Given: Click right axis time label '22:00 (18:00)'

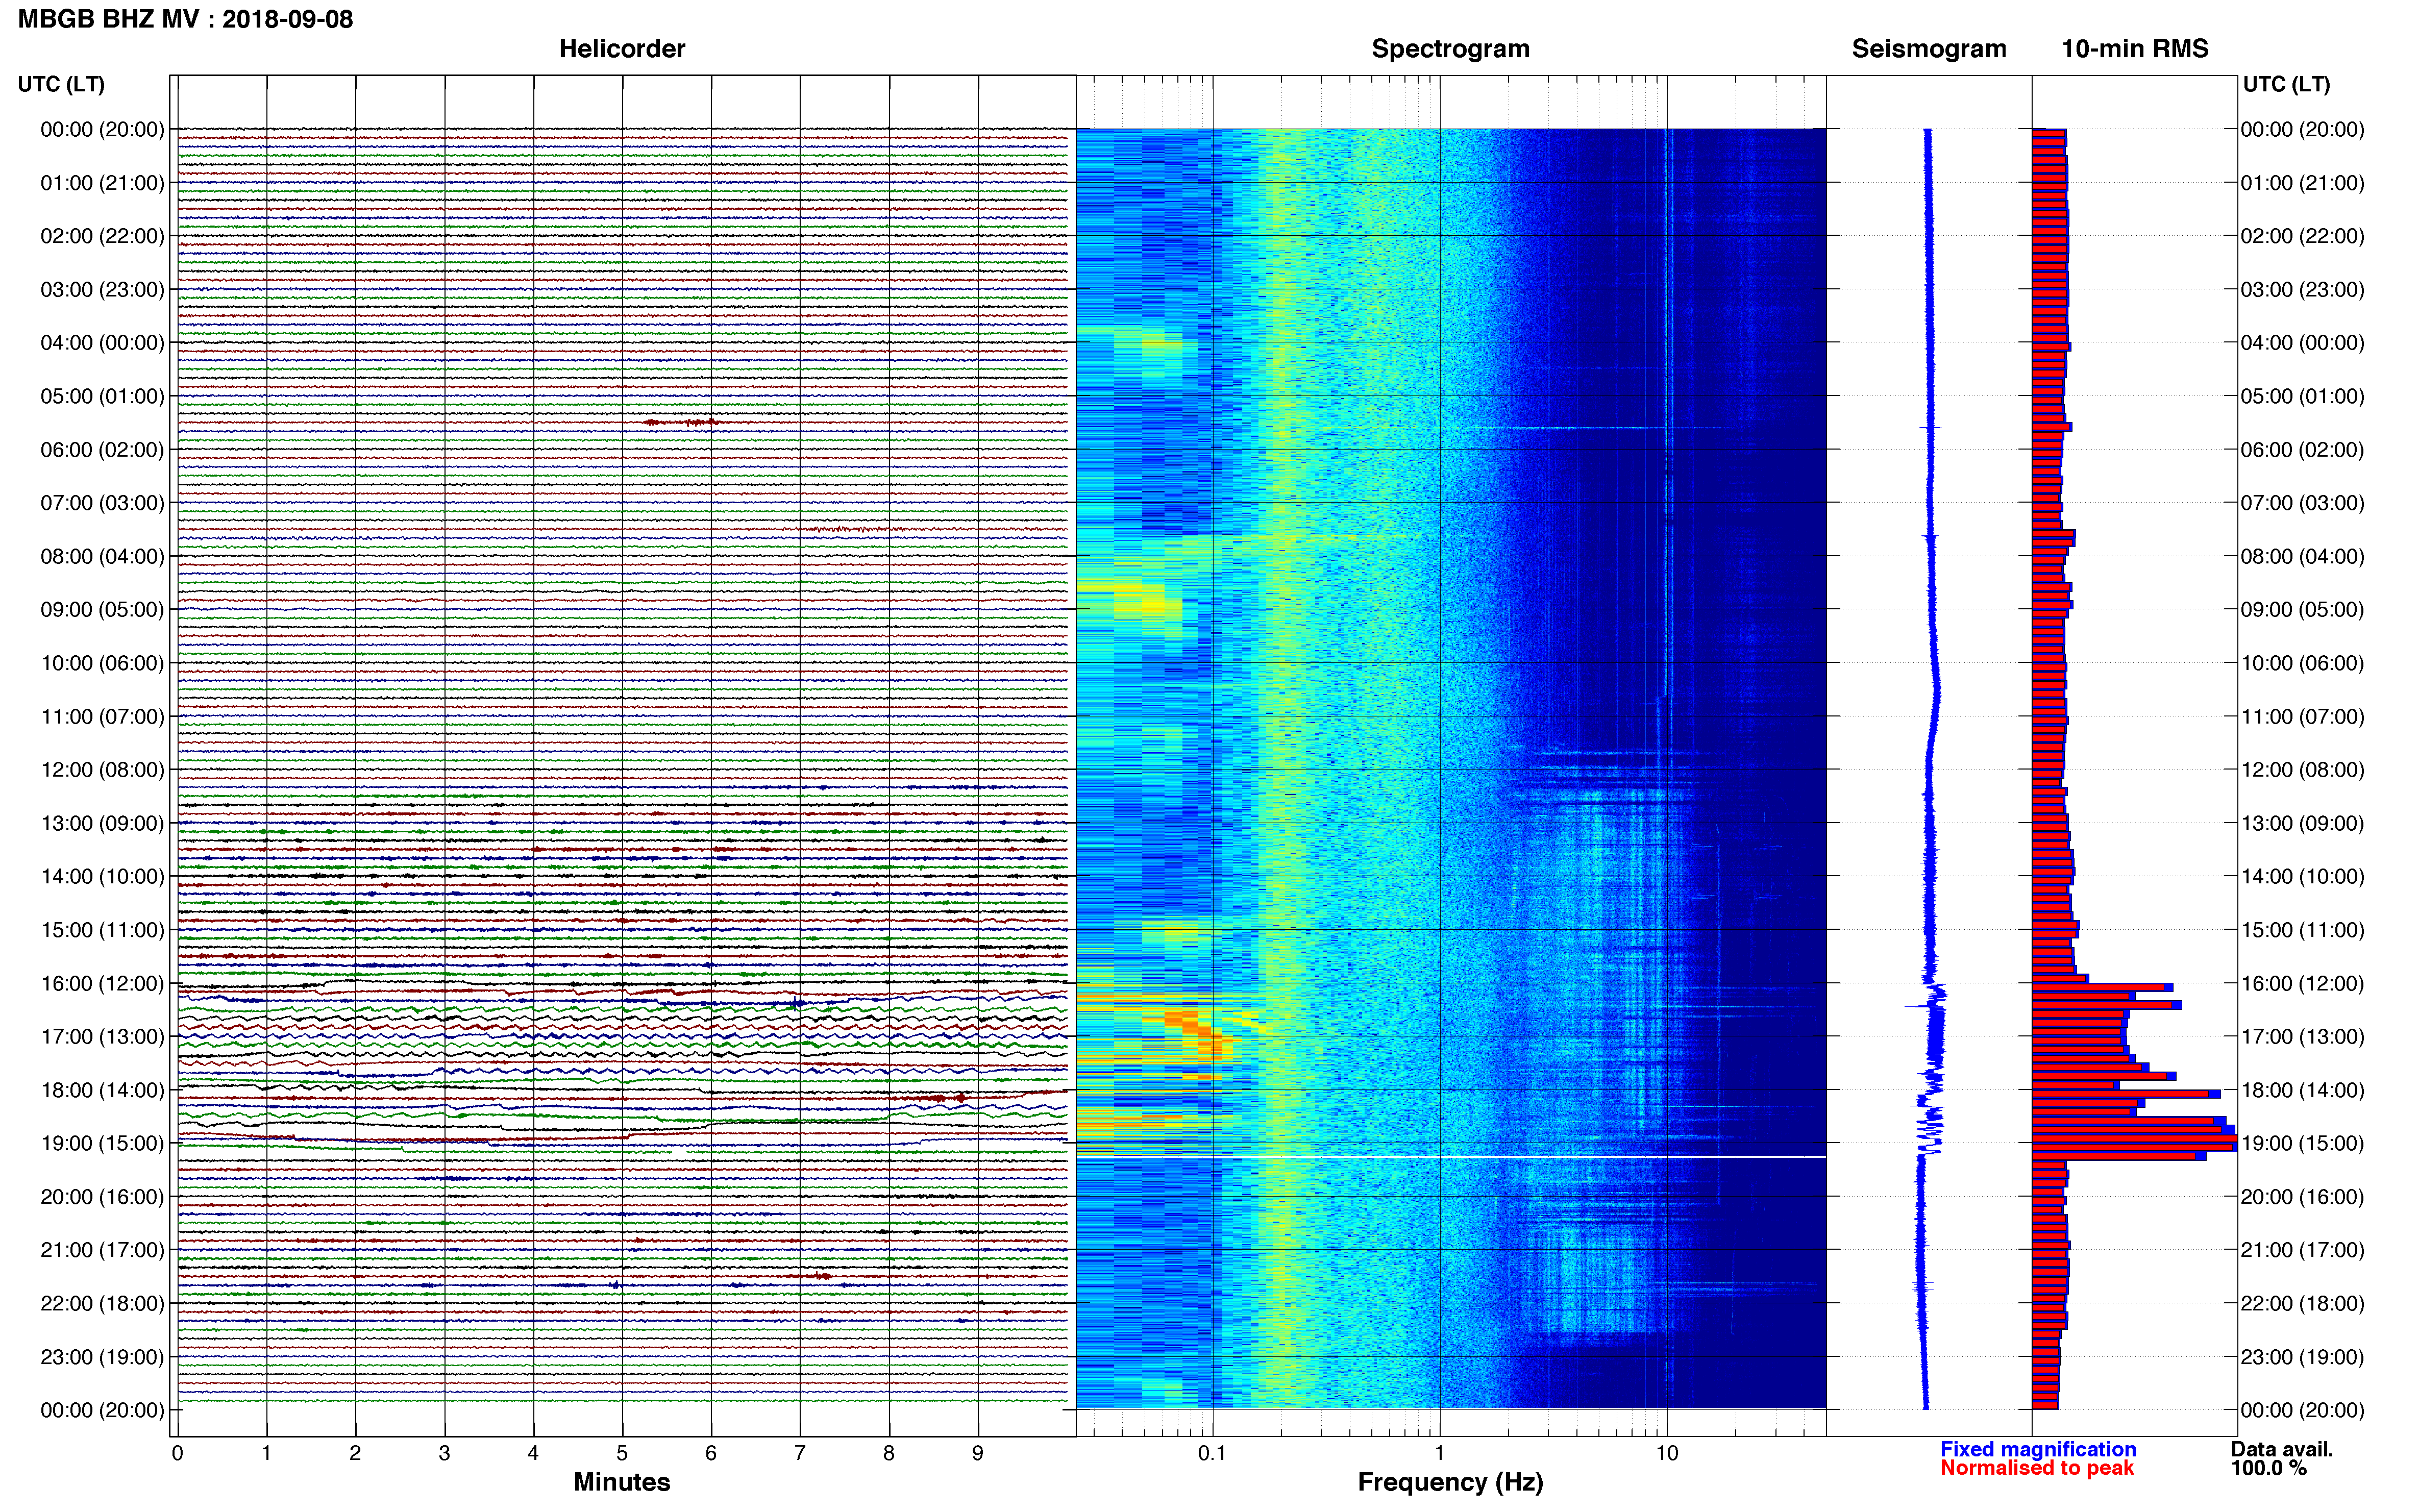Looking at the screenshot, I should tap(2303, 1304).
